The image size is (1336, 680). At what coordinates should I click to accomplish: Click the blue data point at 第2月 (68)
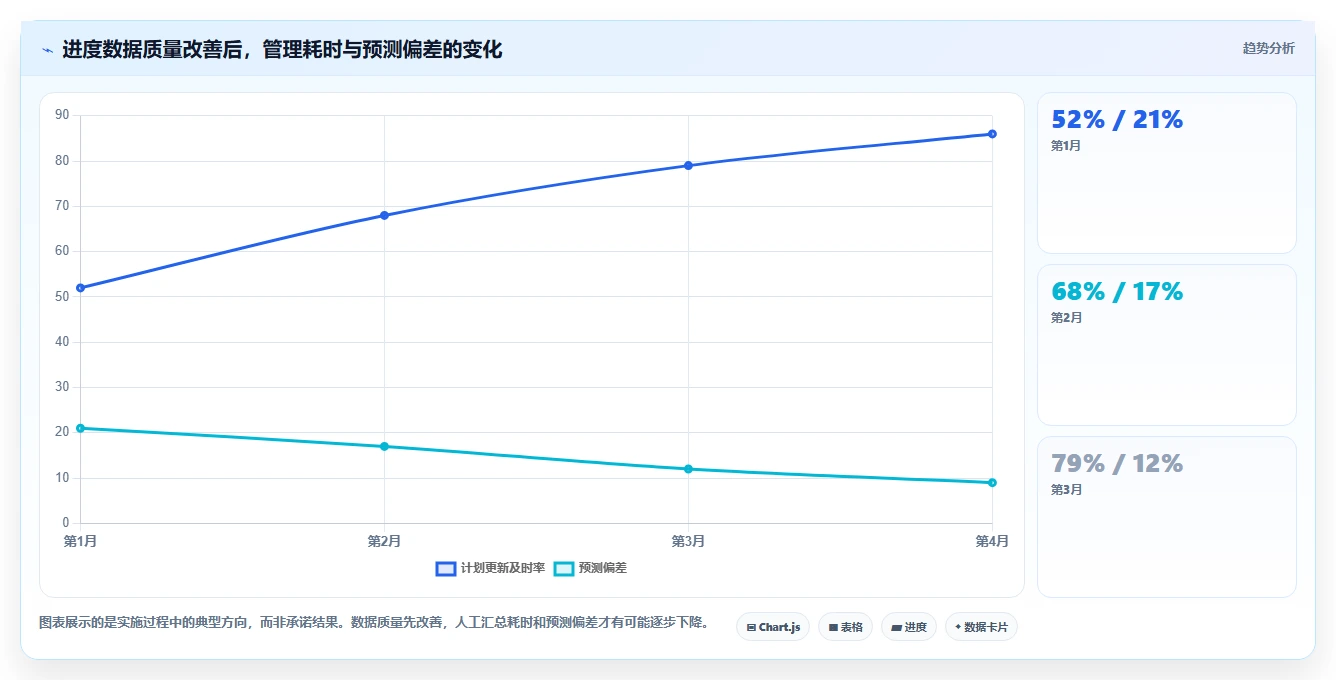pyautogui.click(x=384, y=215)
